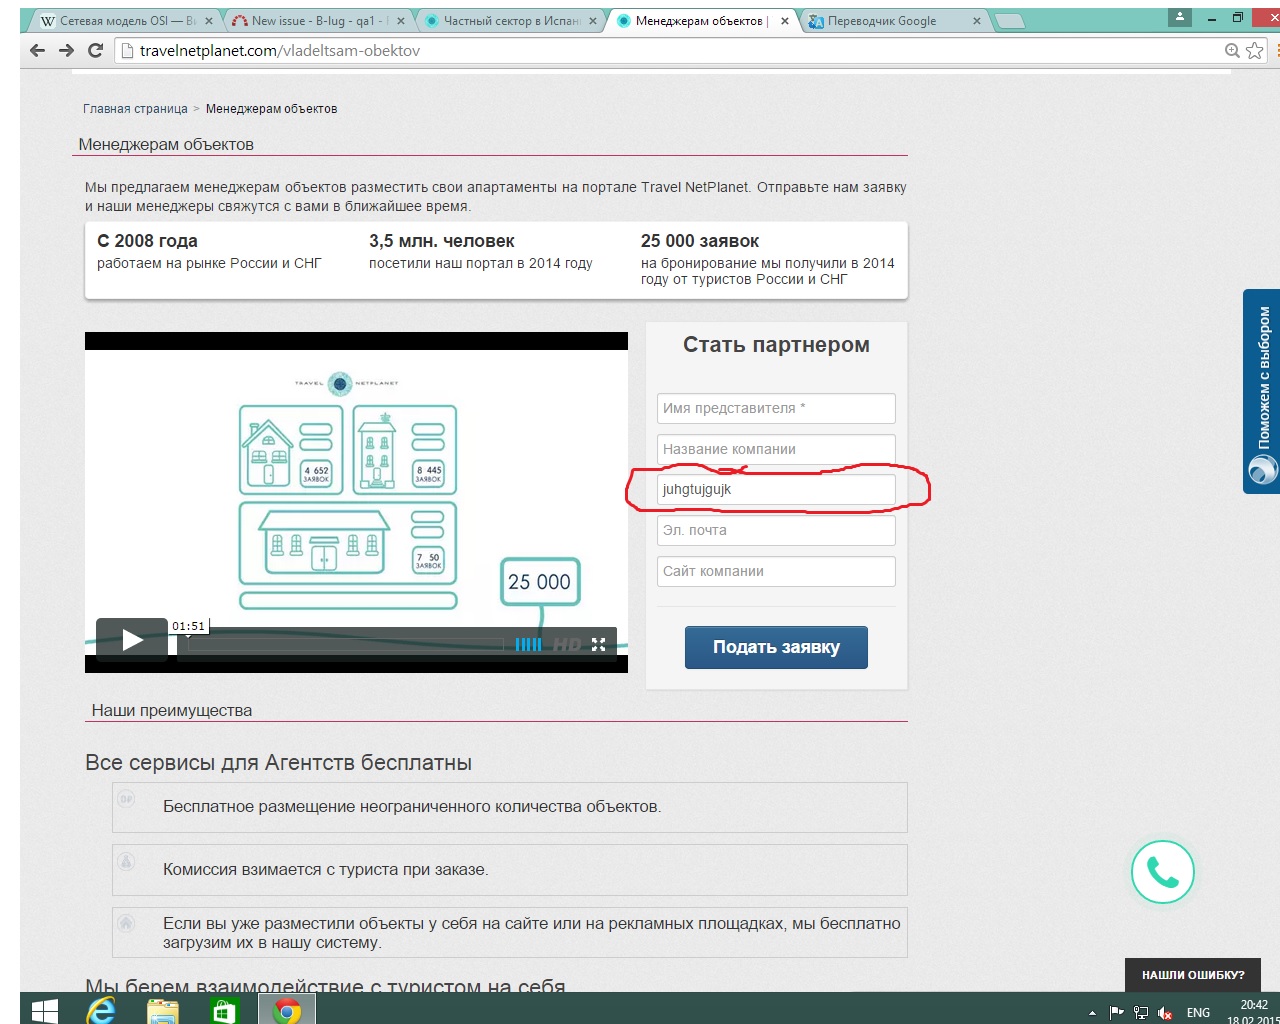This screenshot has height=1024, width=1280.
Task: Open the green phone callback widget
Action: pos(1162,872)
